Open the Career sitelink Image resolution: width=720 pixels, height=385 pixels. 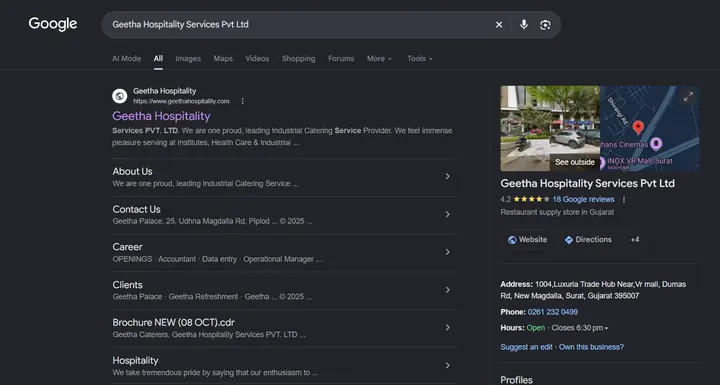point(128,247)
